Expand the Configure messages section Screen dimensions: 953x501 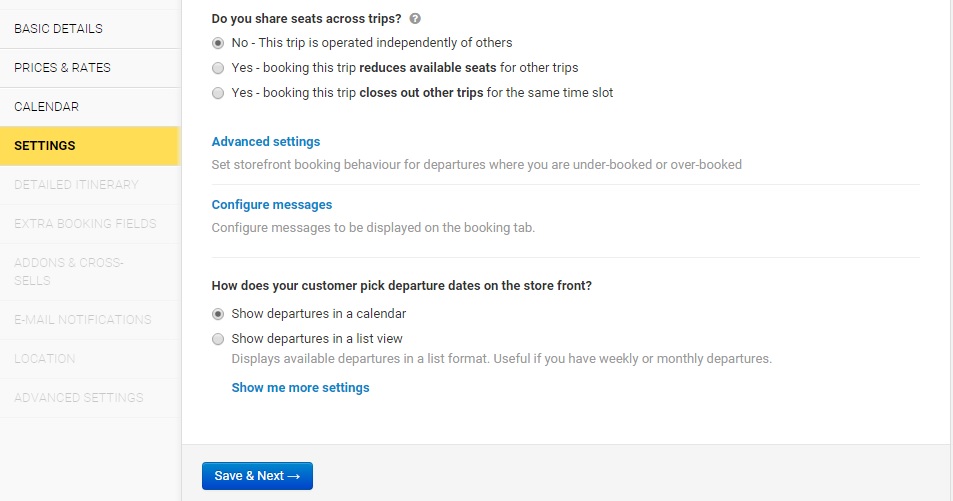(272, 205)
